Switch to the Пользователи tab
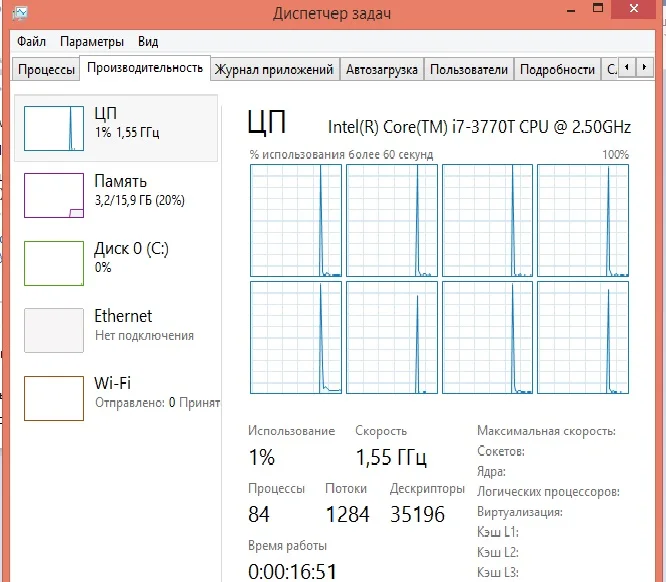666x582 pixels. click(469, 69)
